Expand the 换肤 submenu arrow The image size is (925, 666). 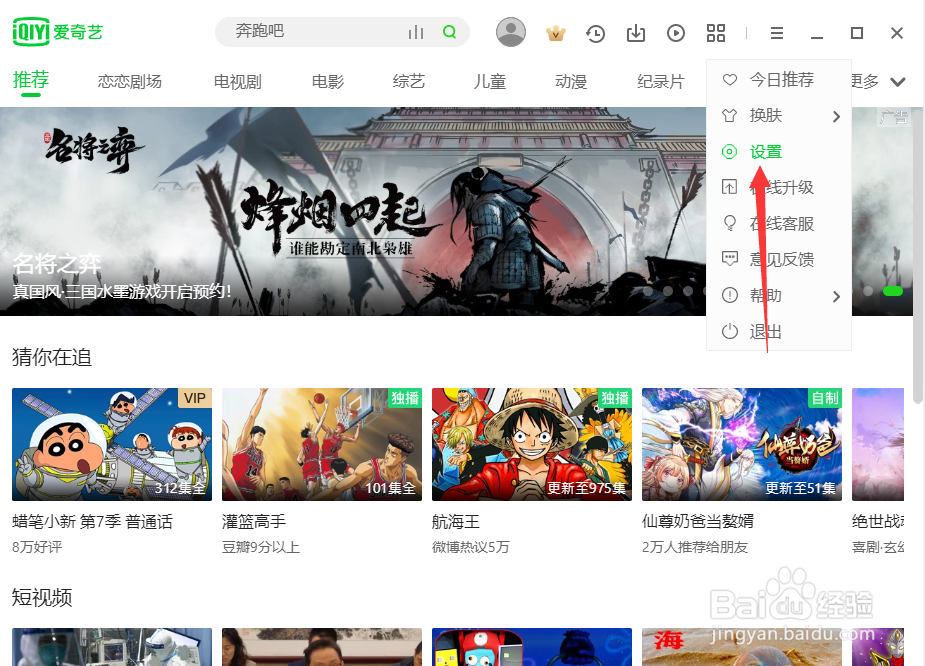coord(836,116)
